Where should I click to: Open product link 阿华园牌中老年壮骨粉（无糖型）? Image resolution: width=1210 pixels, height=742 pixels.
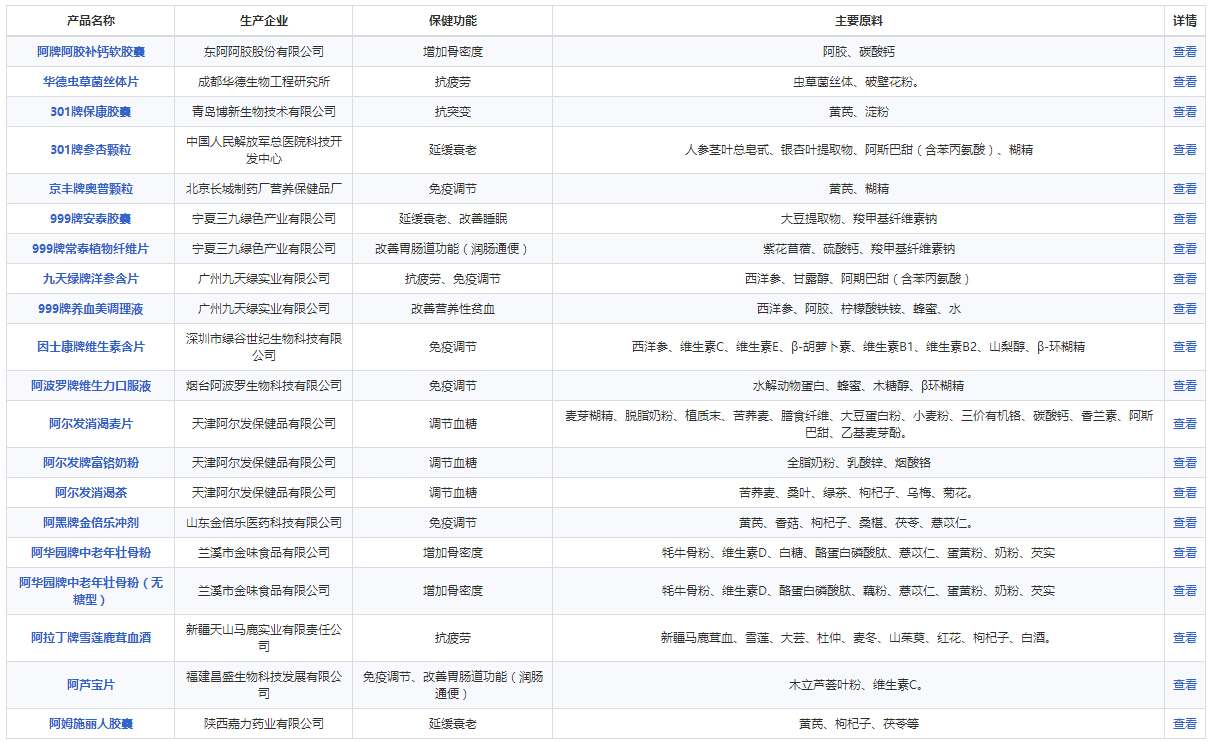click(x=91, y=591)
